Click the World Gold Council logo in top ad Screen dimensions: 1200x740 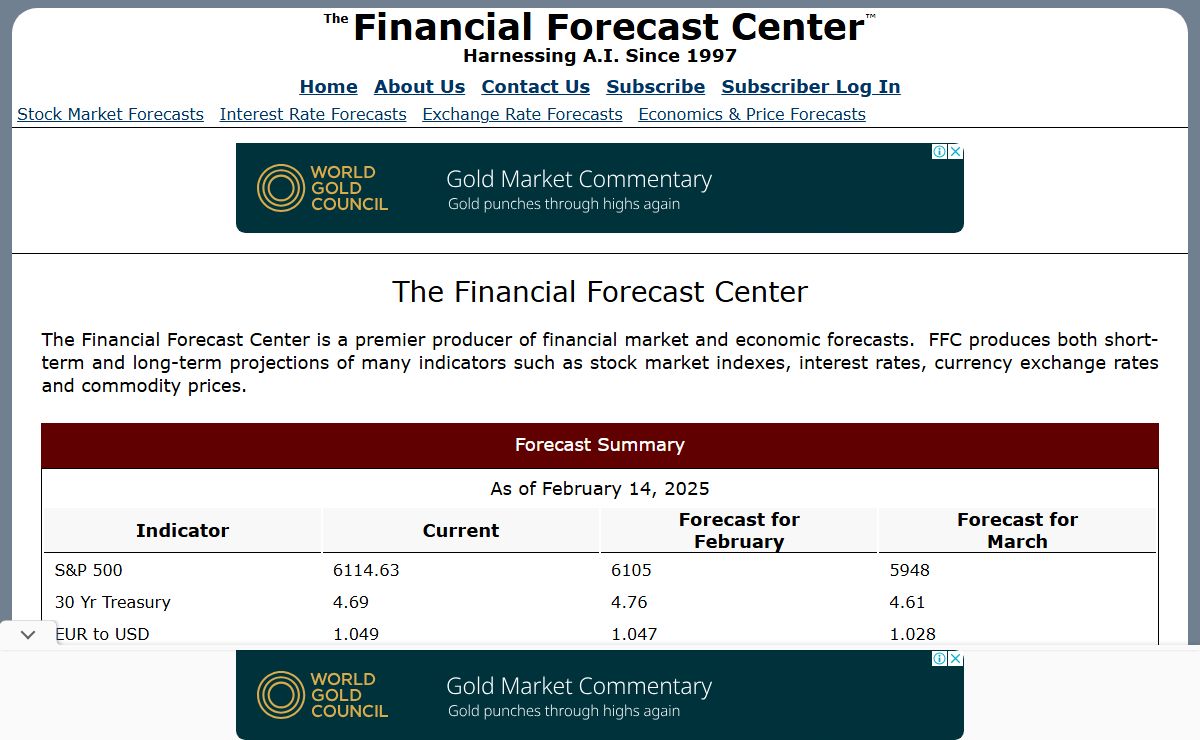322,188
